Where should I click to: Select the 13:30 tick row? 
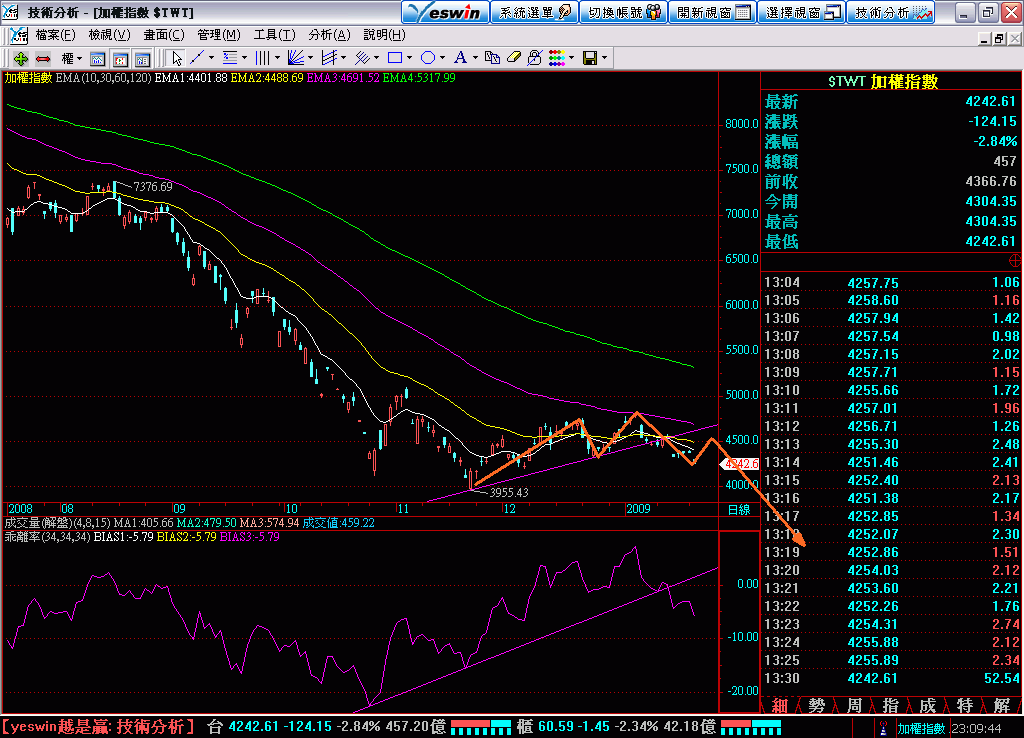tap(891, 678)
